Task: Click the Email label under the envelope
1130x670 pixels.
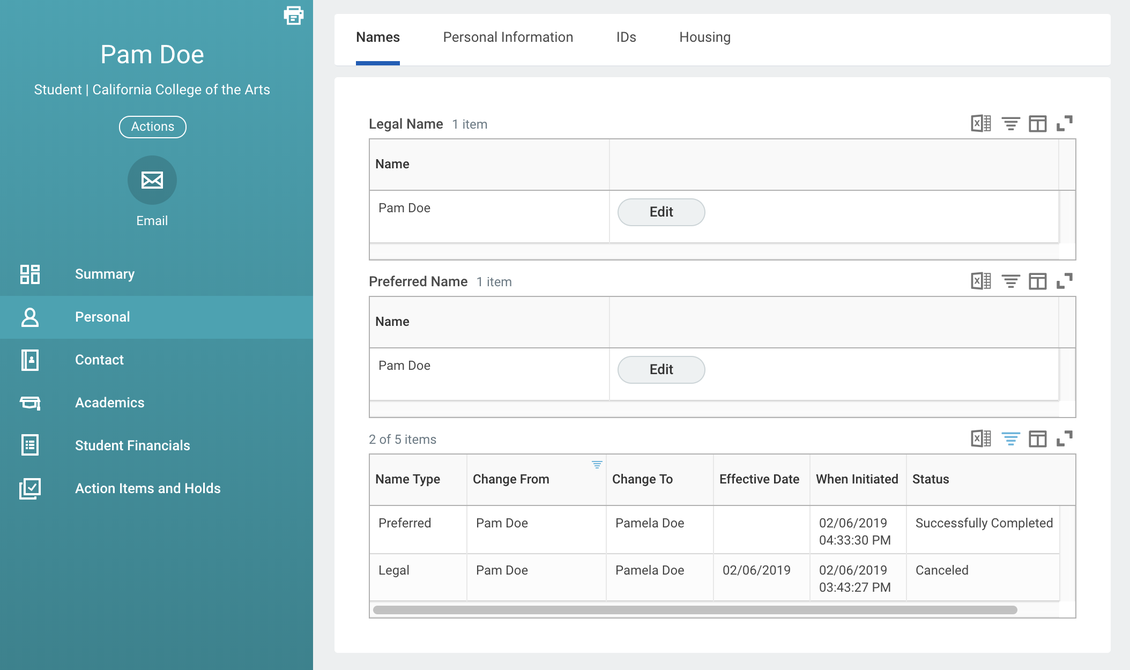Action: (x=152, y=221)
